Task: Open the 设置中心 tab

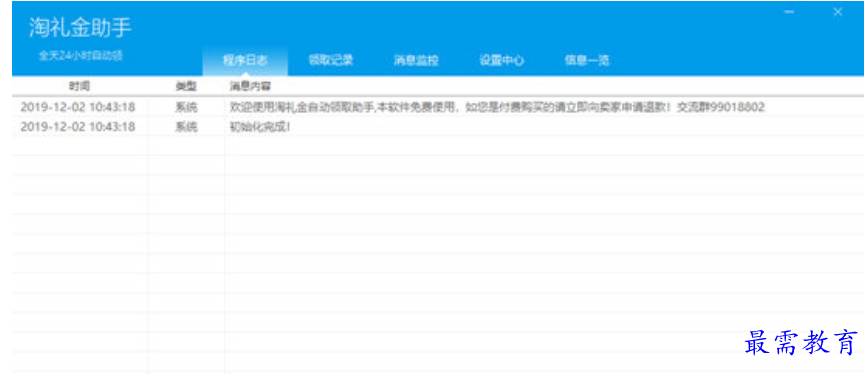Action: click(x=501, y=60)
